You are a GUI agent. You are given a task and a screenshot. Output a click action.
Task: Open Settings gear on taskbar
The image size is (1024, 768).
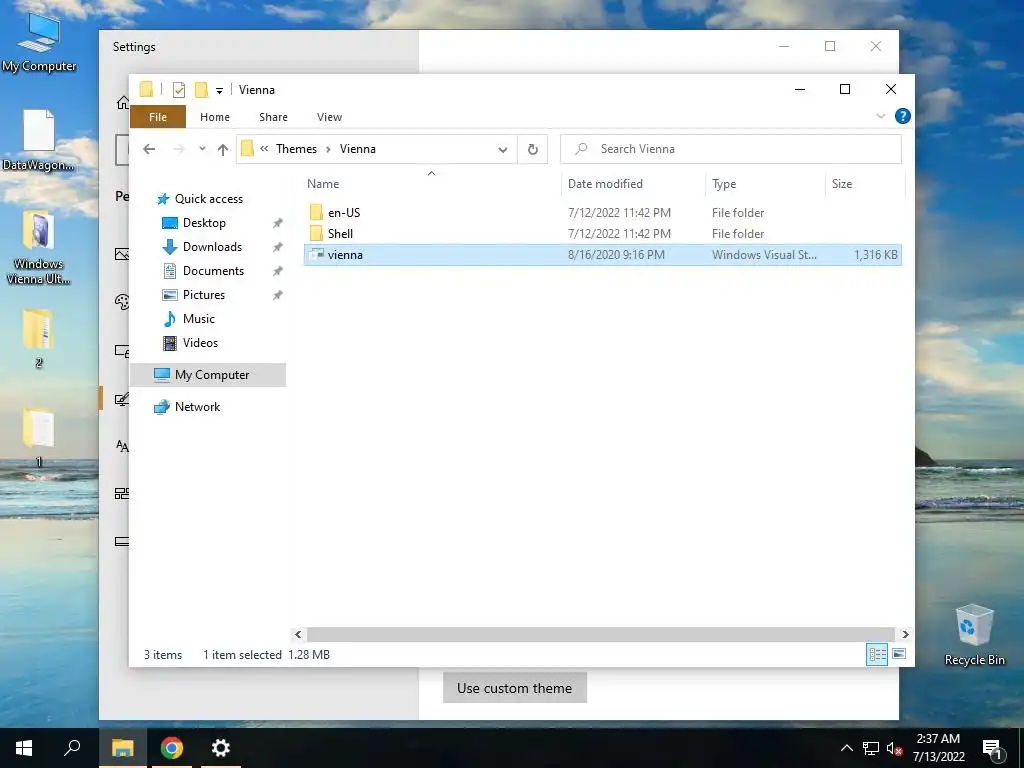click(221, 748)
